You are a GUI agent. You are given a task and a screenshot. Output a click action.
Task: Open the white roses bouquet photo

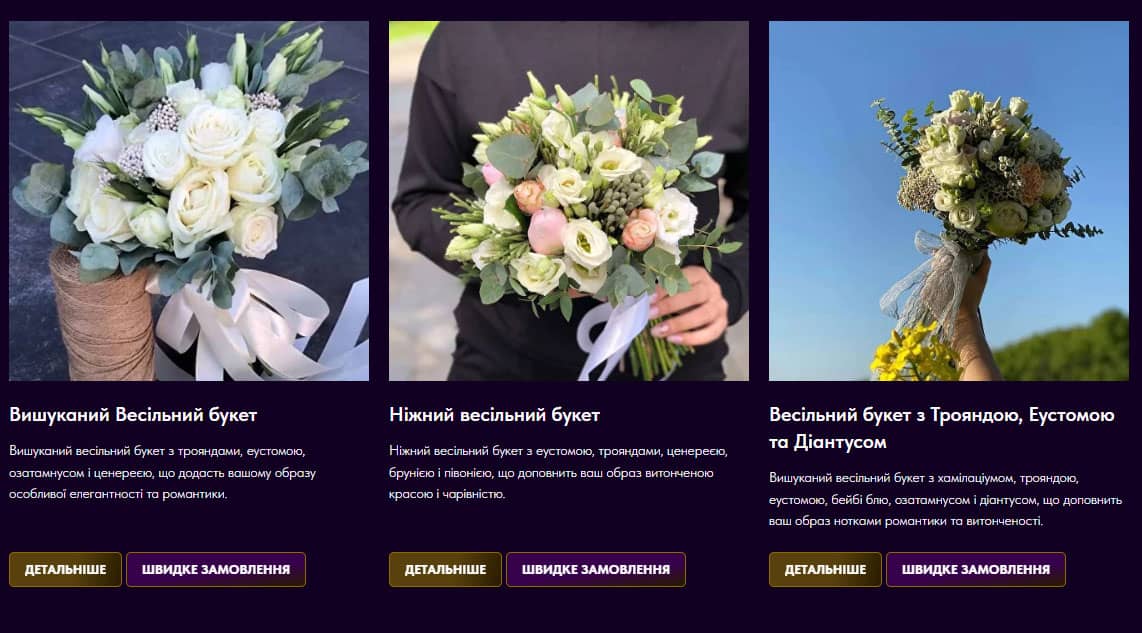(x=189, y=200)
